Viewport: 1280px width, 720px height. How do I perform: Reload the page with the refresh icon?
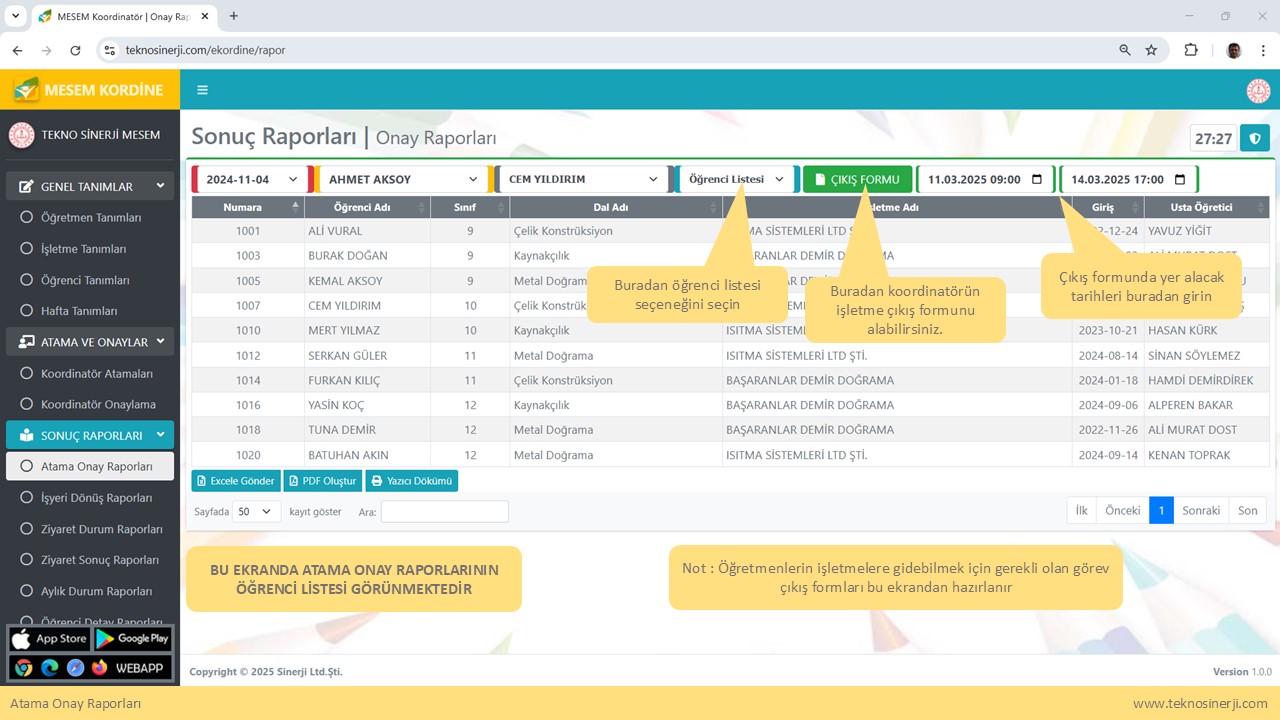[x=75, y=50]
